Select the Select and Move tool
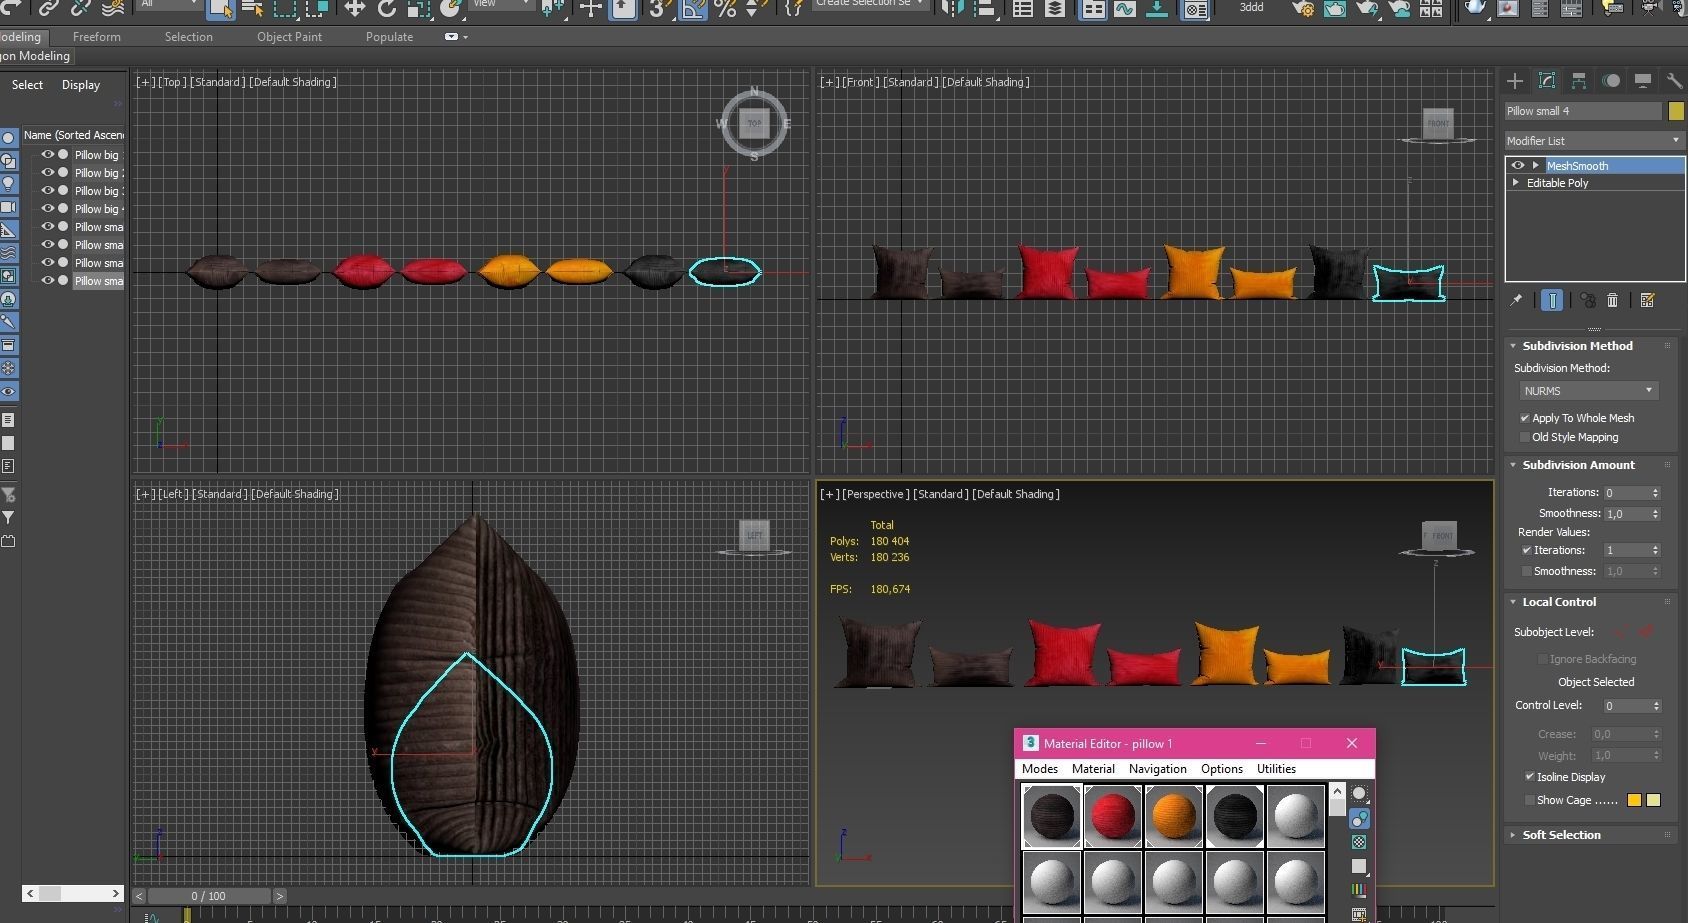Screen dimensions: 1688x923 point(354,8)
